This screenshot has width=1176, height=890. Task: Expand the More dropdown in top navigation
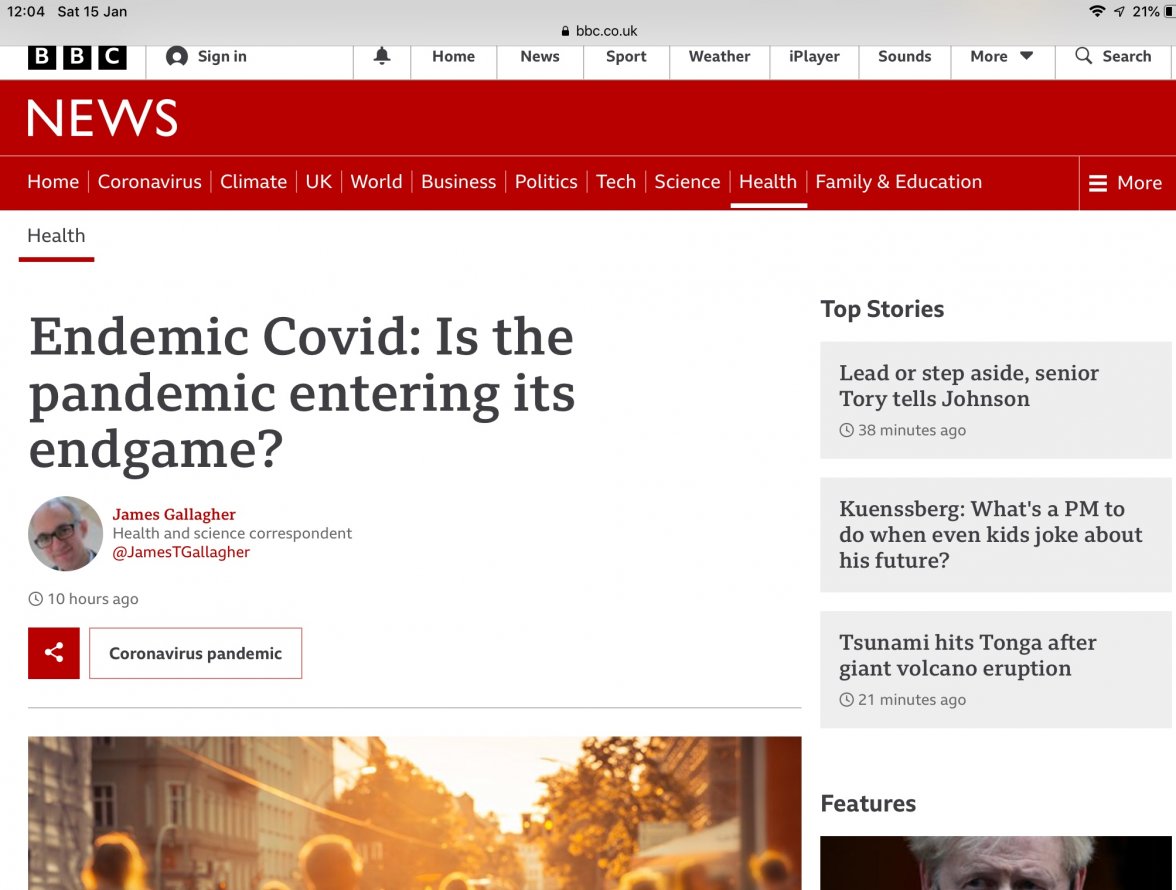[1001, 57]
